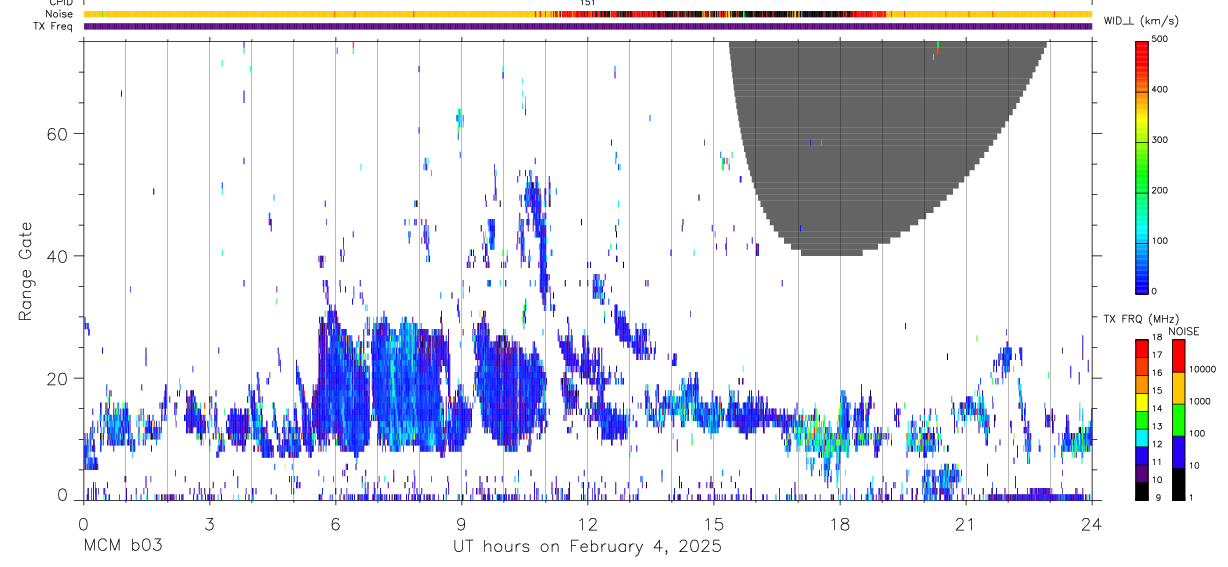Pick the red top of the width colorbar
This screenshot has height=567, width=1228.
(1141, 50)
